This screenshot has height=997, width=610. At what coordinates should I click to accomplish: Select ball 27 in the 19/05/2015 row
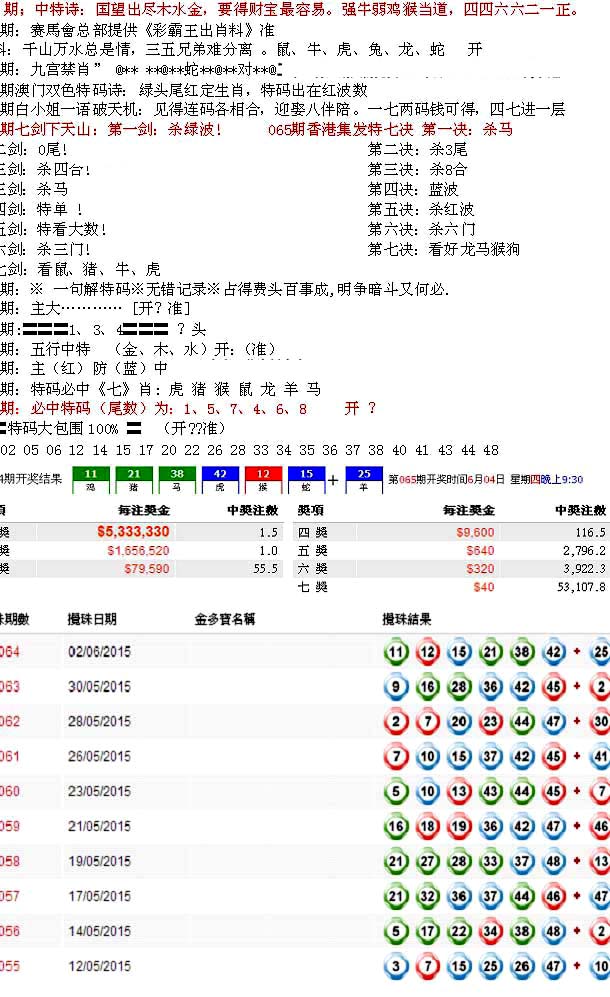[x=427, y=862]
